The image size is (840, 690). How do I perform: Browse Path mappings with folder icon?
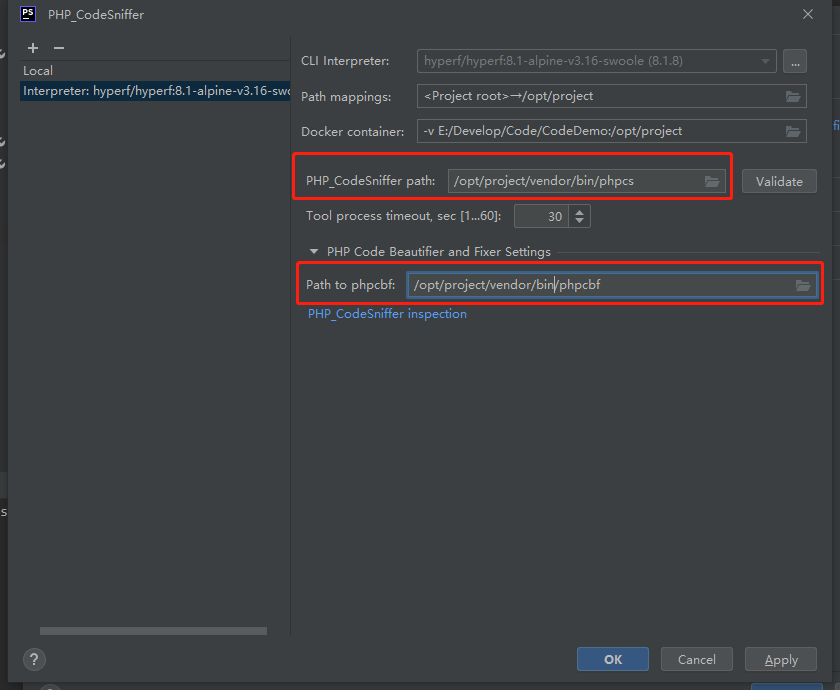tap(793, 96)
